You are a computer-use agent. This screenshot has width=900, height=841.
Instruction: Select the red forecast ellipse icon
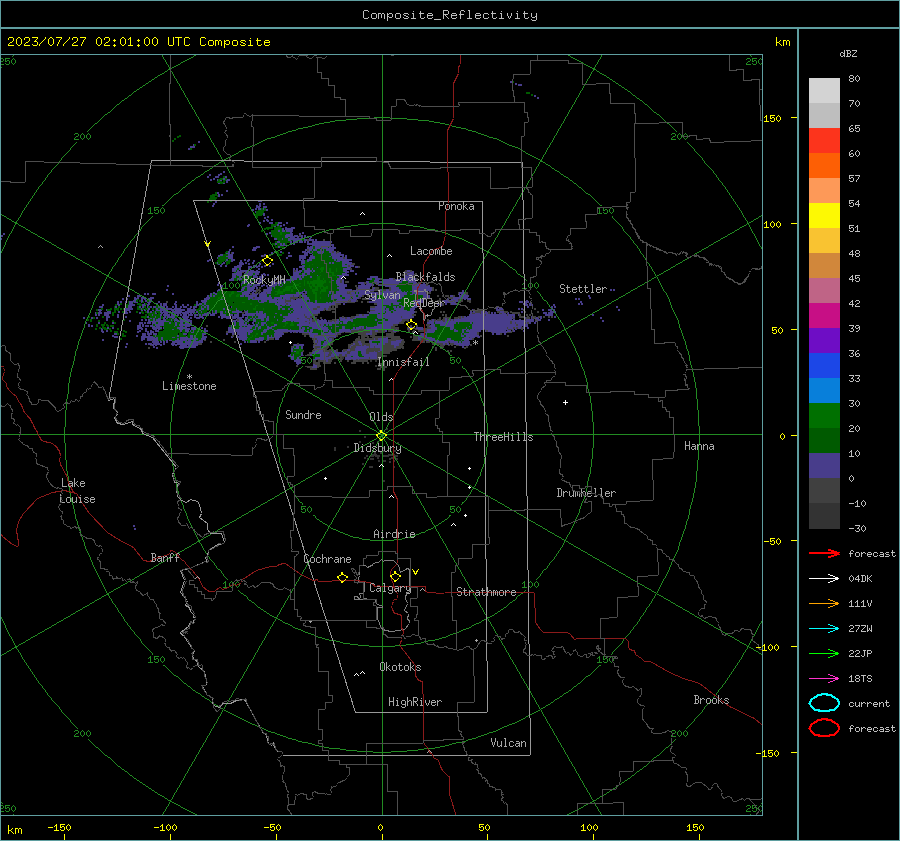[x=824, y=728]
